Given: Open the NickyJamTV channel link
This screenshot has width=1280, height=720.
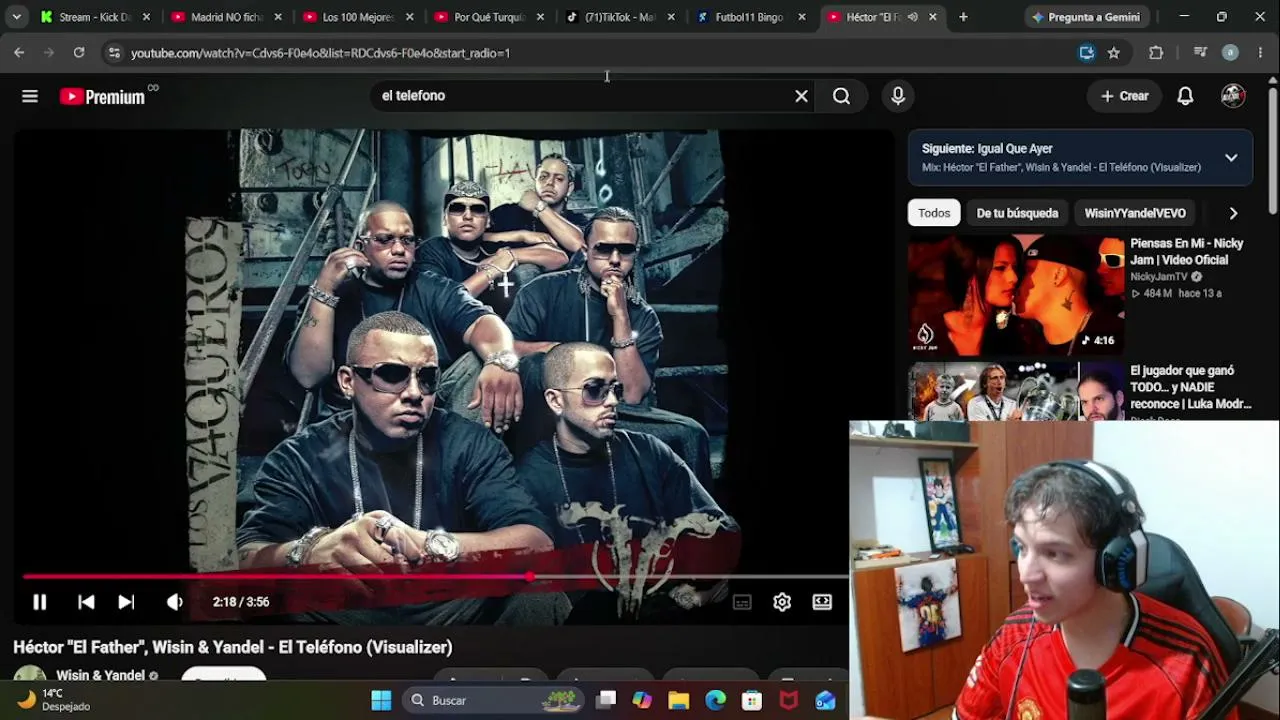Looking at the screenshot, I should pos(1159,277).
